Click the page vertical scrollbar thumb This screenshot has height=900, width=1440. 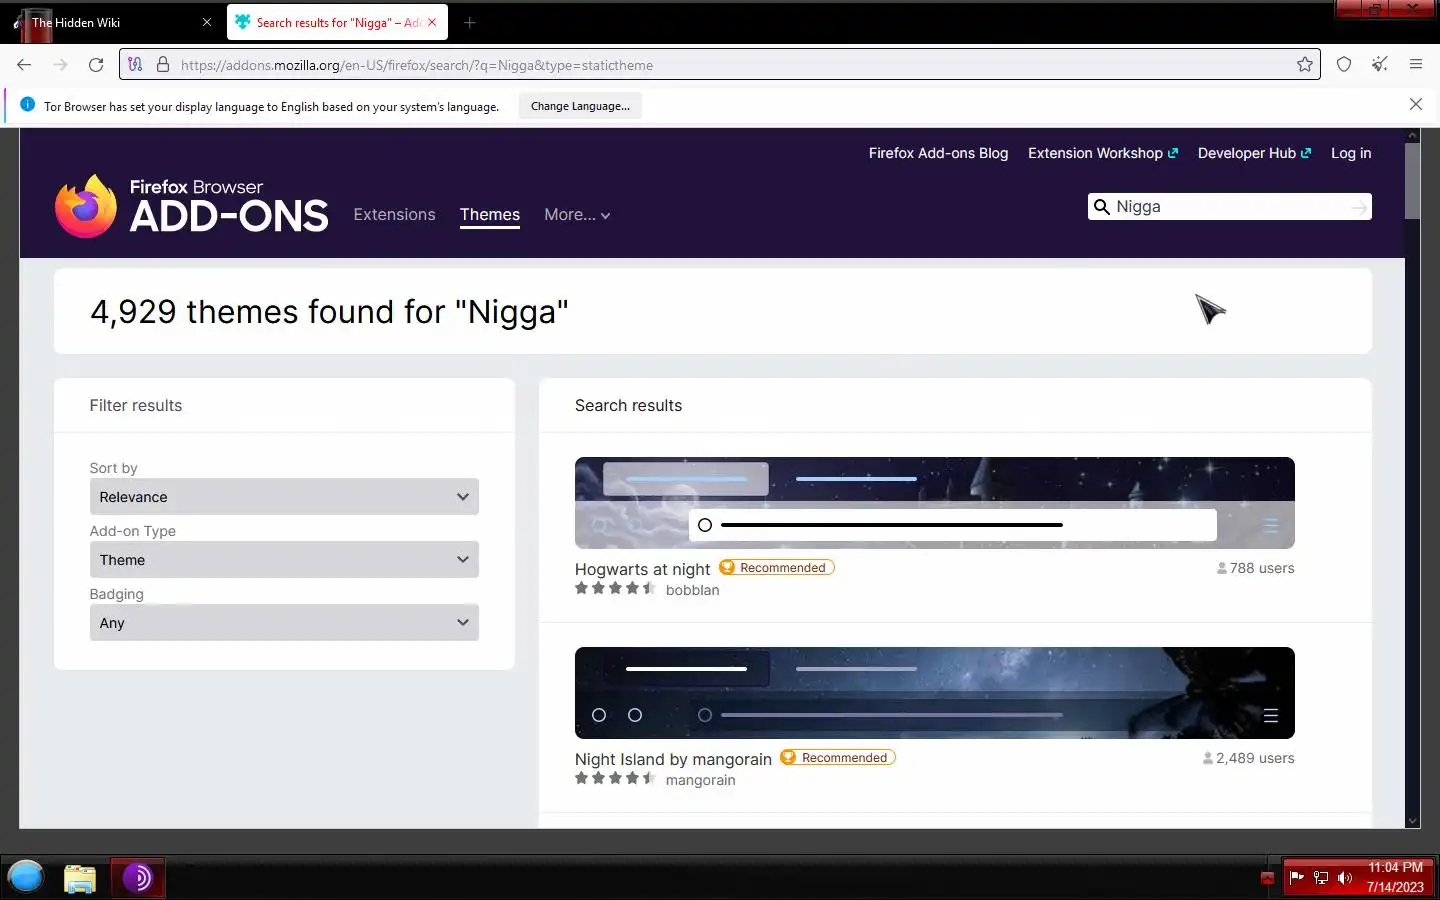(1412, 181)
